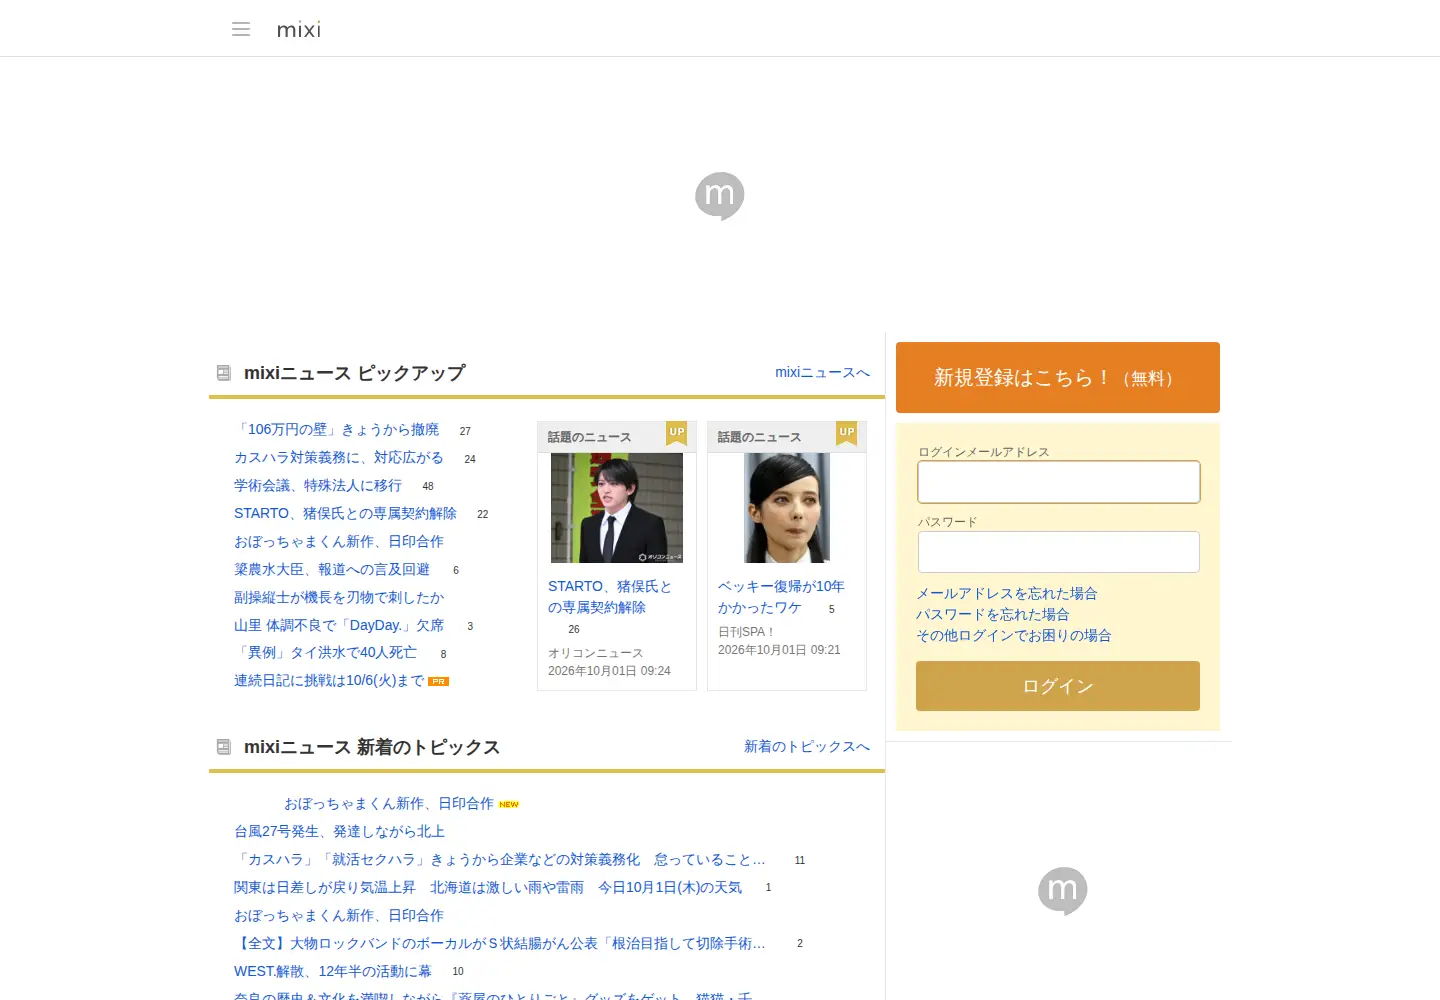The width and height of the screenshot is (1440, 1000).
Task: Click the gray mixi logo banner at top
Action: 720,196
